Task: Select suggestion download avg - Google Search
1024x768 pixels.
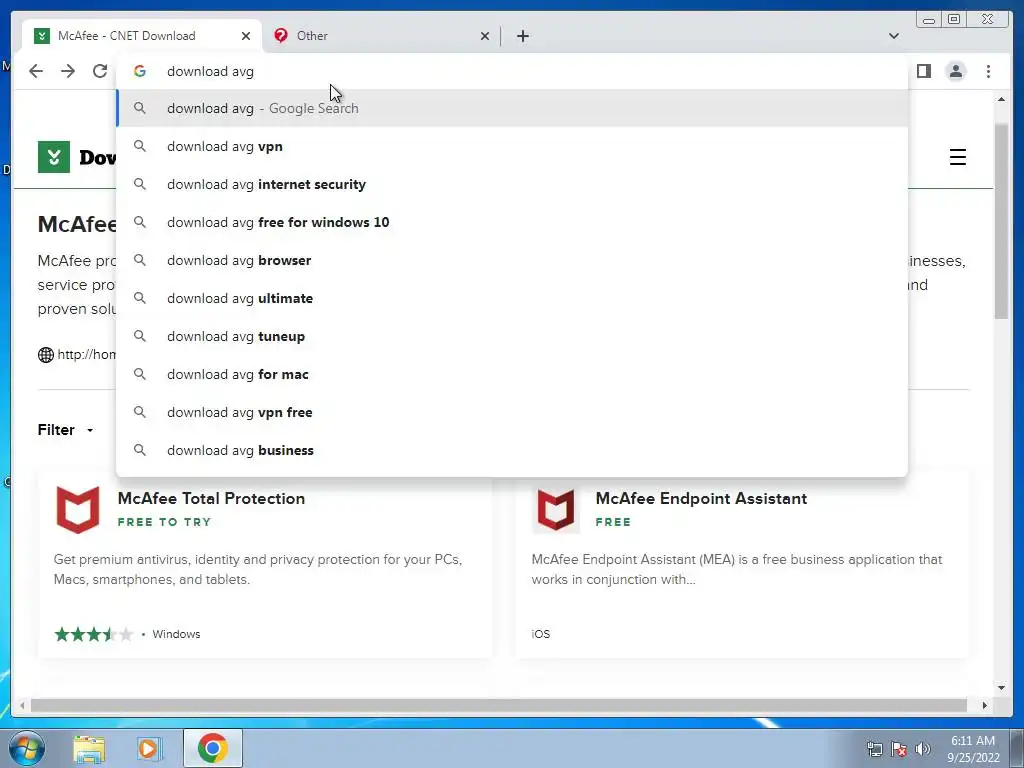Action: pos(512,108)
